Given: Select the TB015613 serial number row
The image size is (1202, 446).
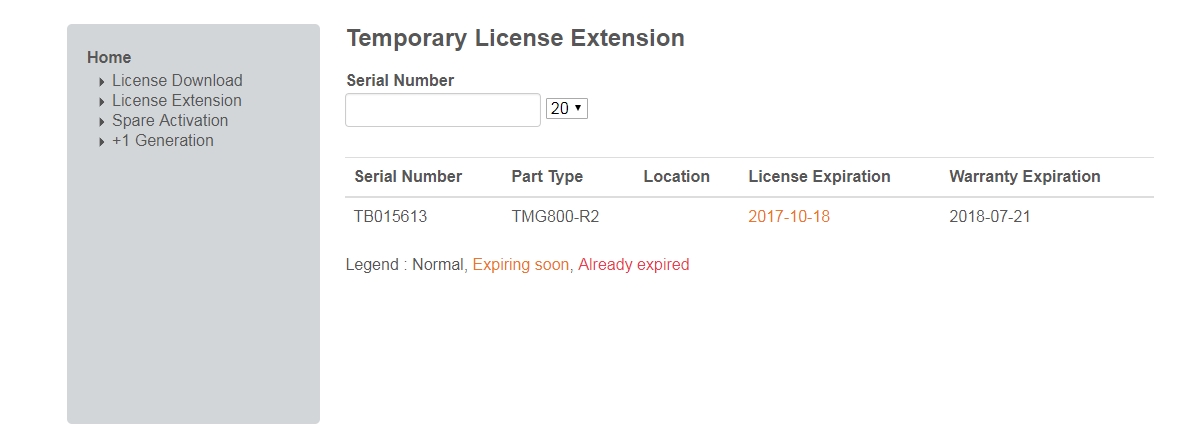Looking at the screenshot, I should coord(391,216).
